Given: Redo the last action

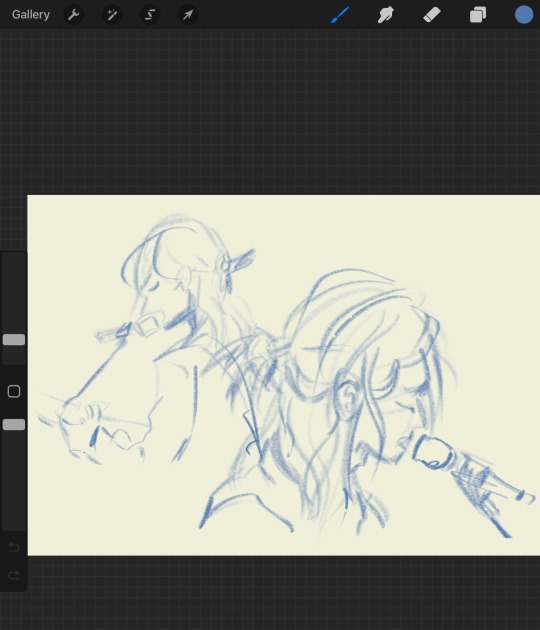Looking at the screenshot, I should (x=14, y=575).
